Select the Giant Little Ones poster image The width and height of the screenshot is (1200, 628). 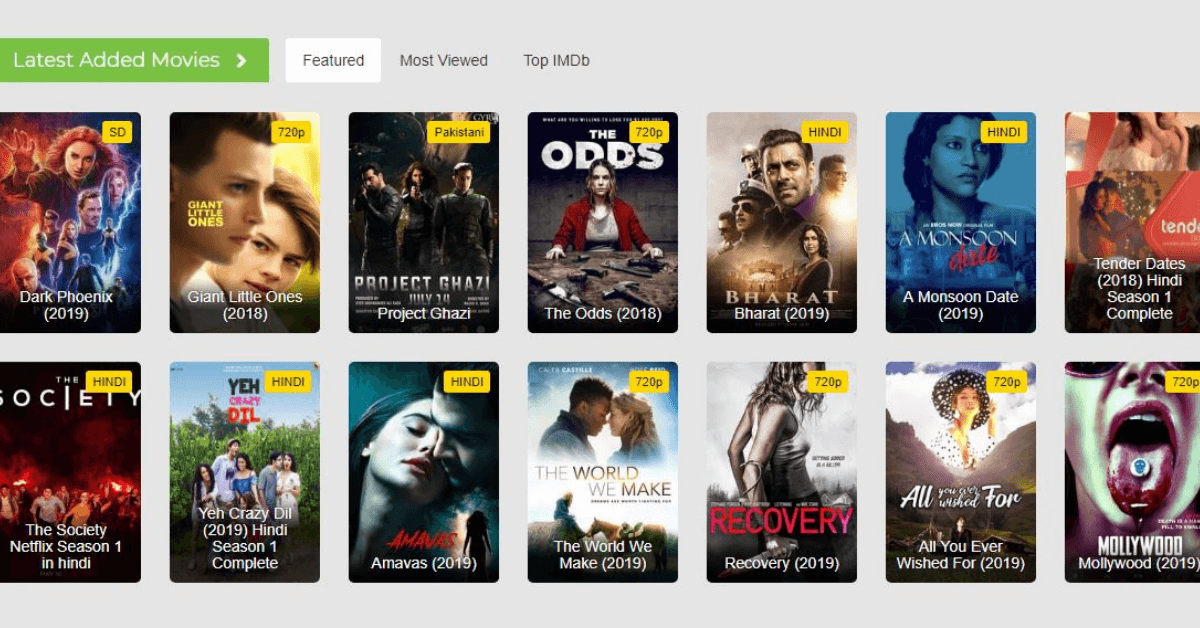point(245,222)
